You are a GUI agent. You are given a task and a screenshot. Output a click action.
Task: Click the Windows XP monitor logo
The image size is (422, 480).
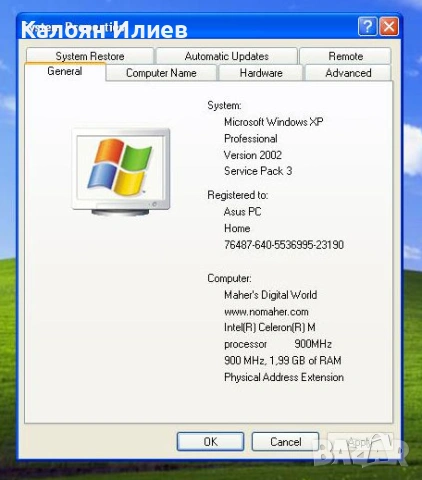pos(121,172)
